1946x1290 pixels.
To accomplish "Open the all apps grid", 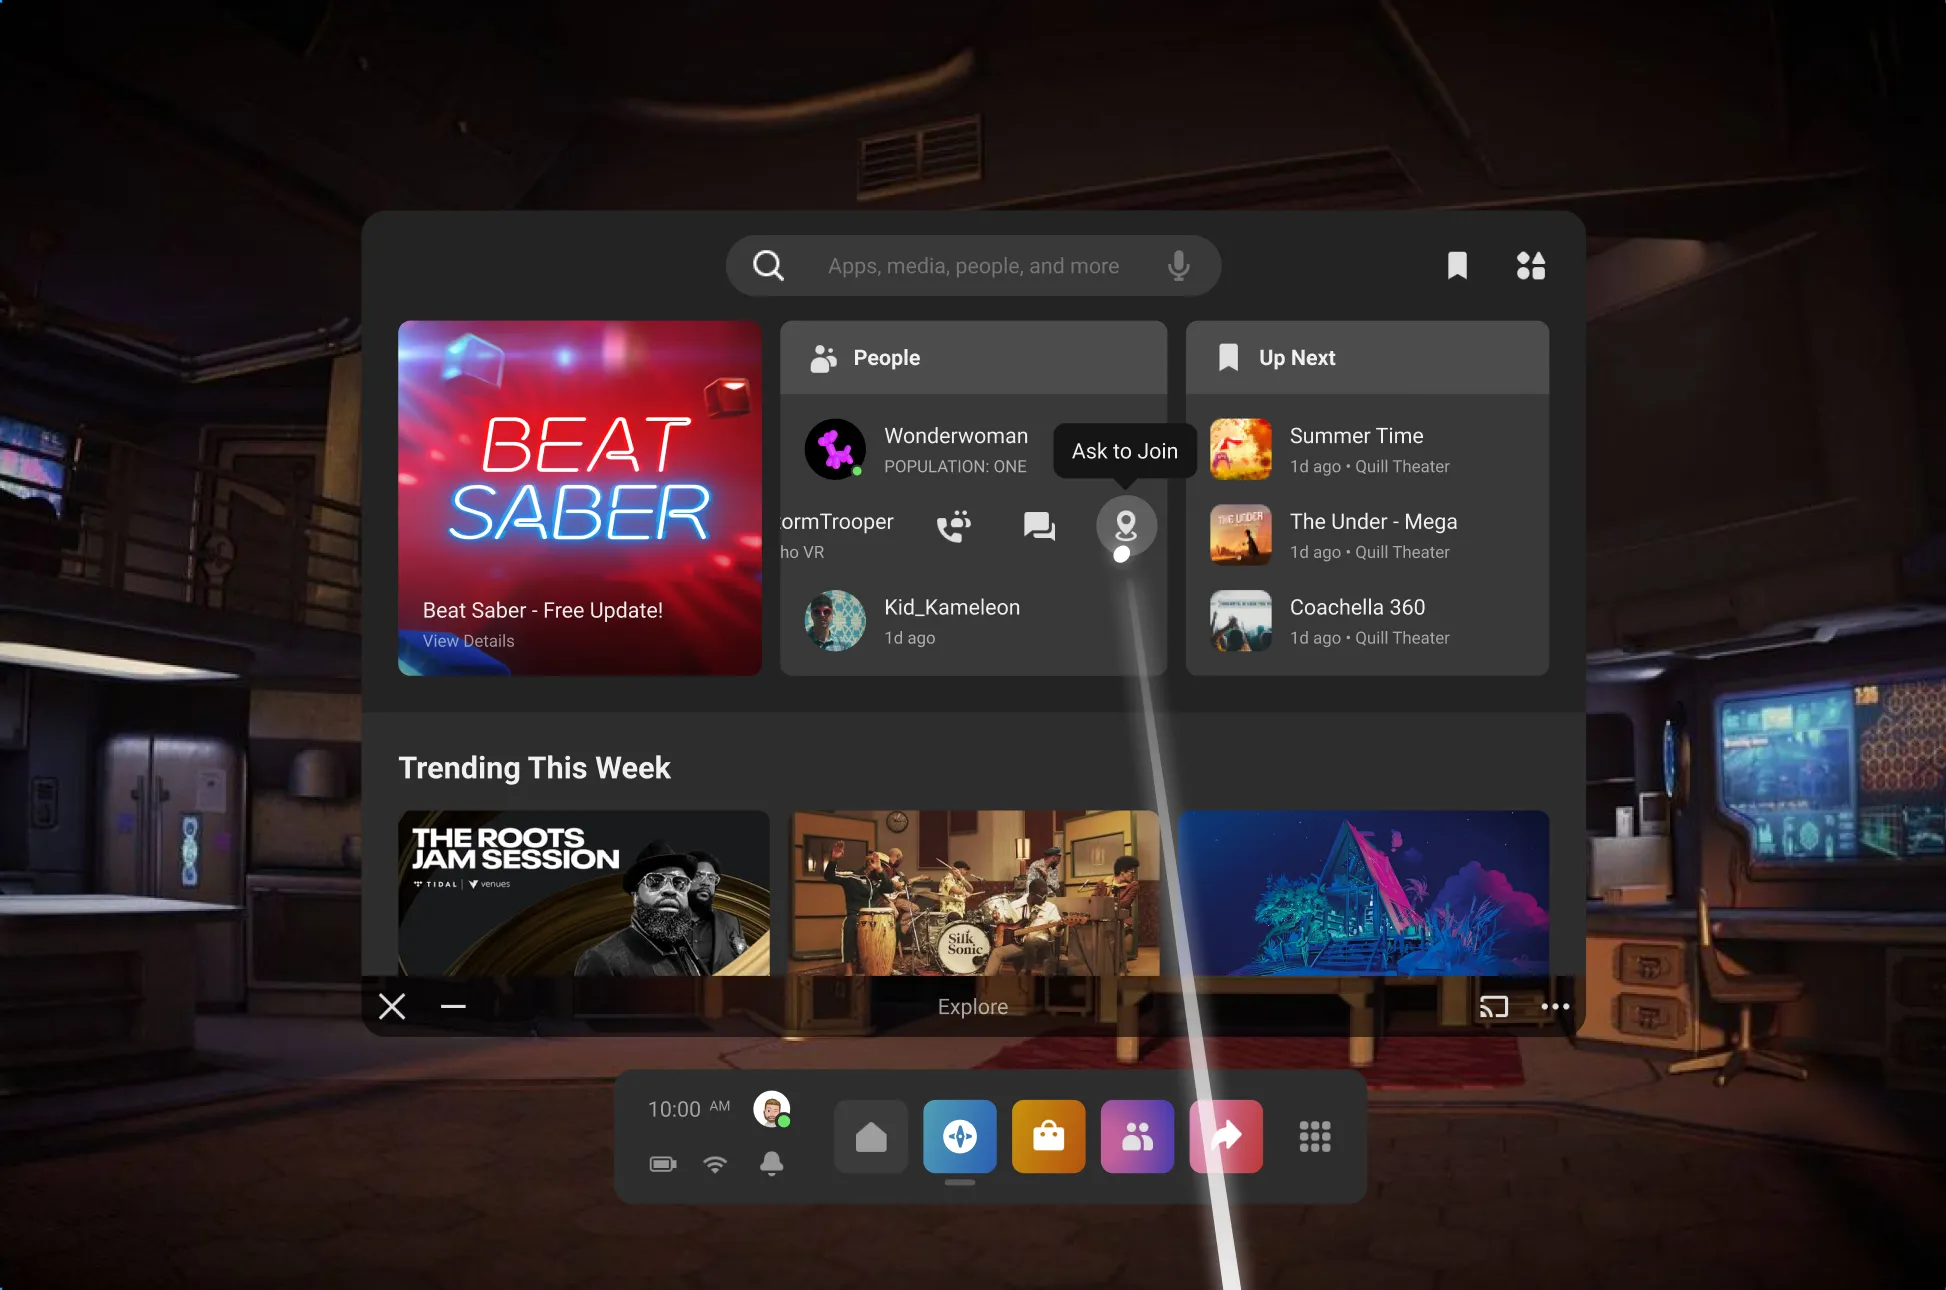I will (x=1314, y=1136).
